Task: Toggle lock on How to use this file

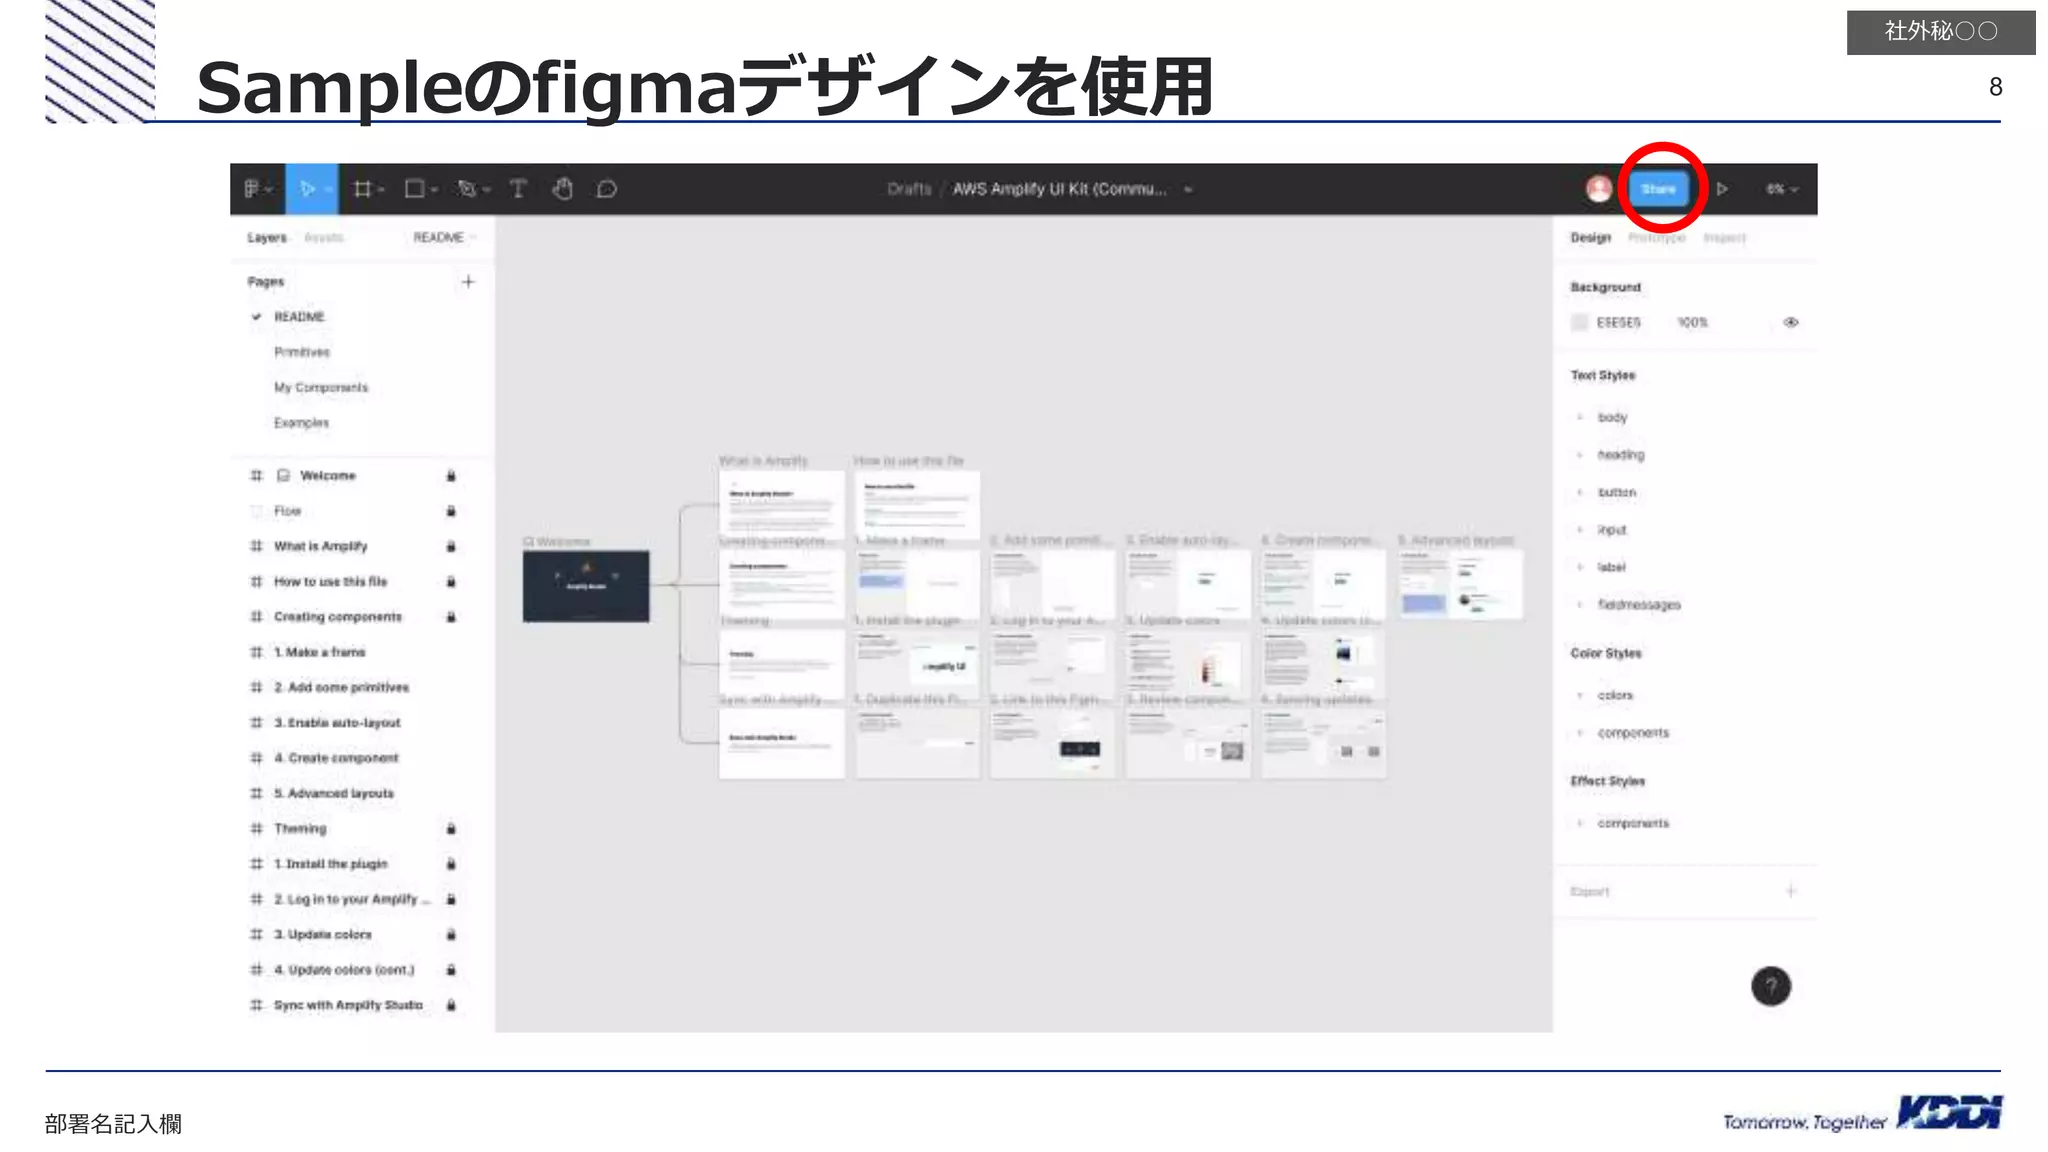Action: coord(451,582)
